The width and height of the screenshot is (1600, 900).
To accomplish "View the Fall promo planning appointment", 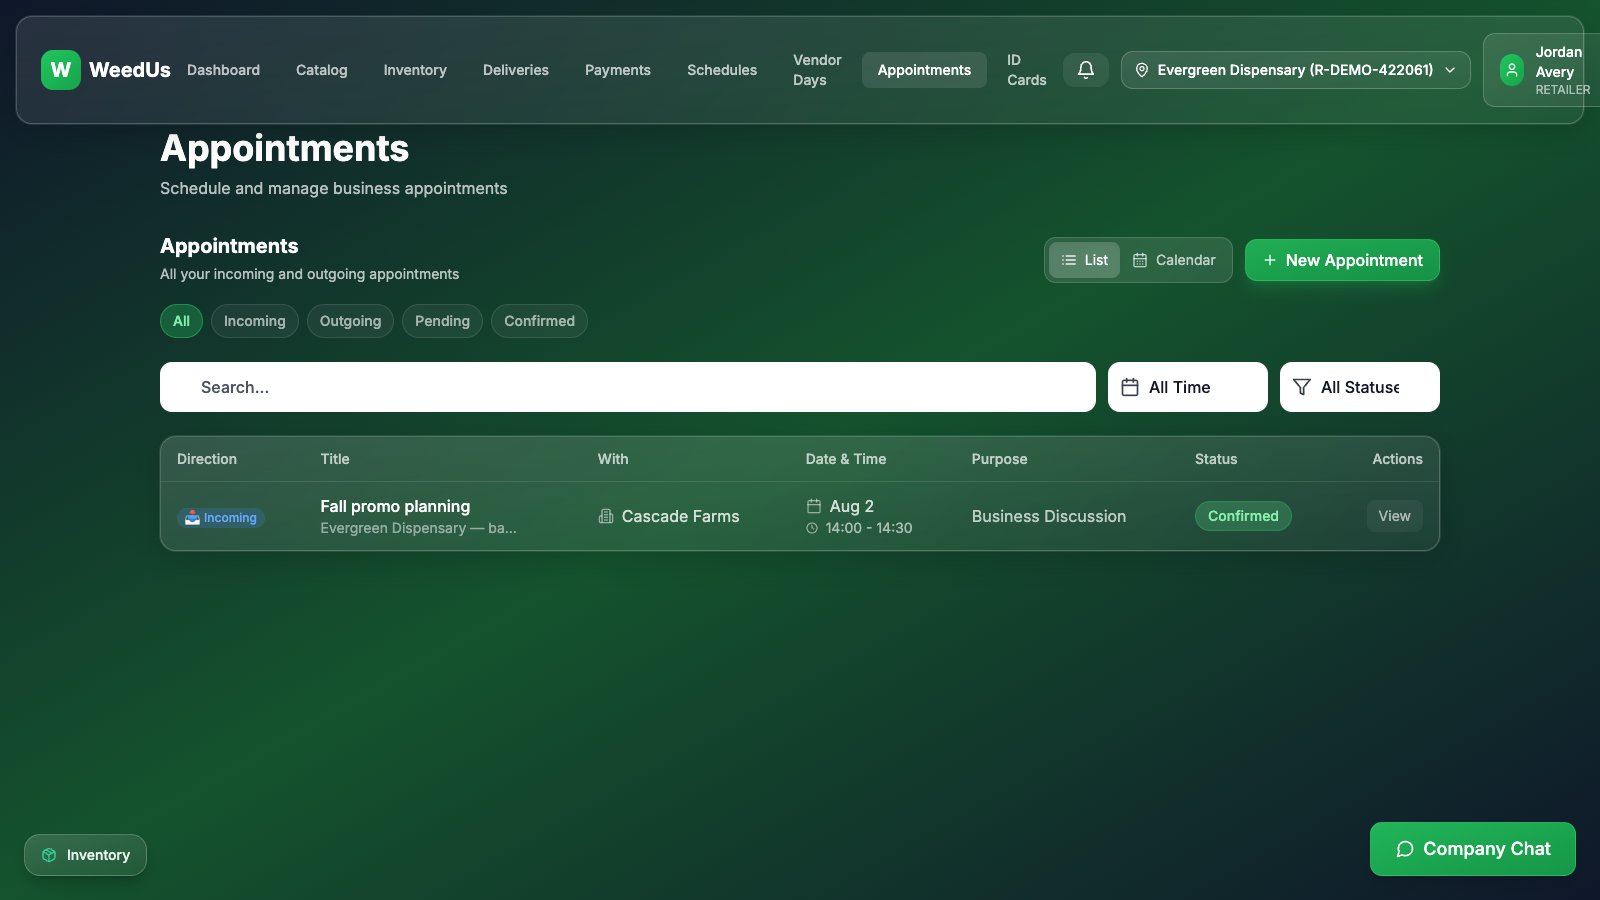I will tap(1394, 516).
